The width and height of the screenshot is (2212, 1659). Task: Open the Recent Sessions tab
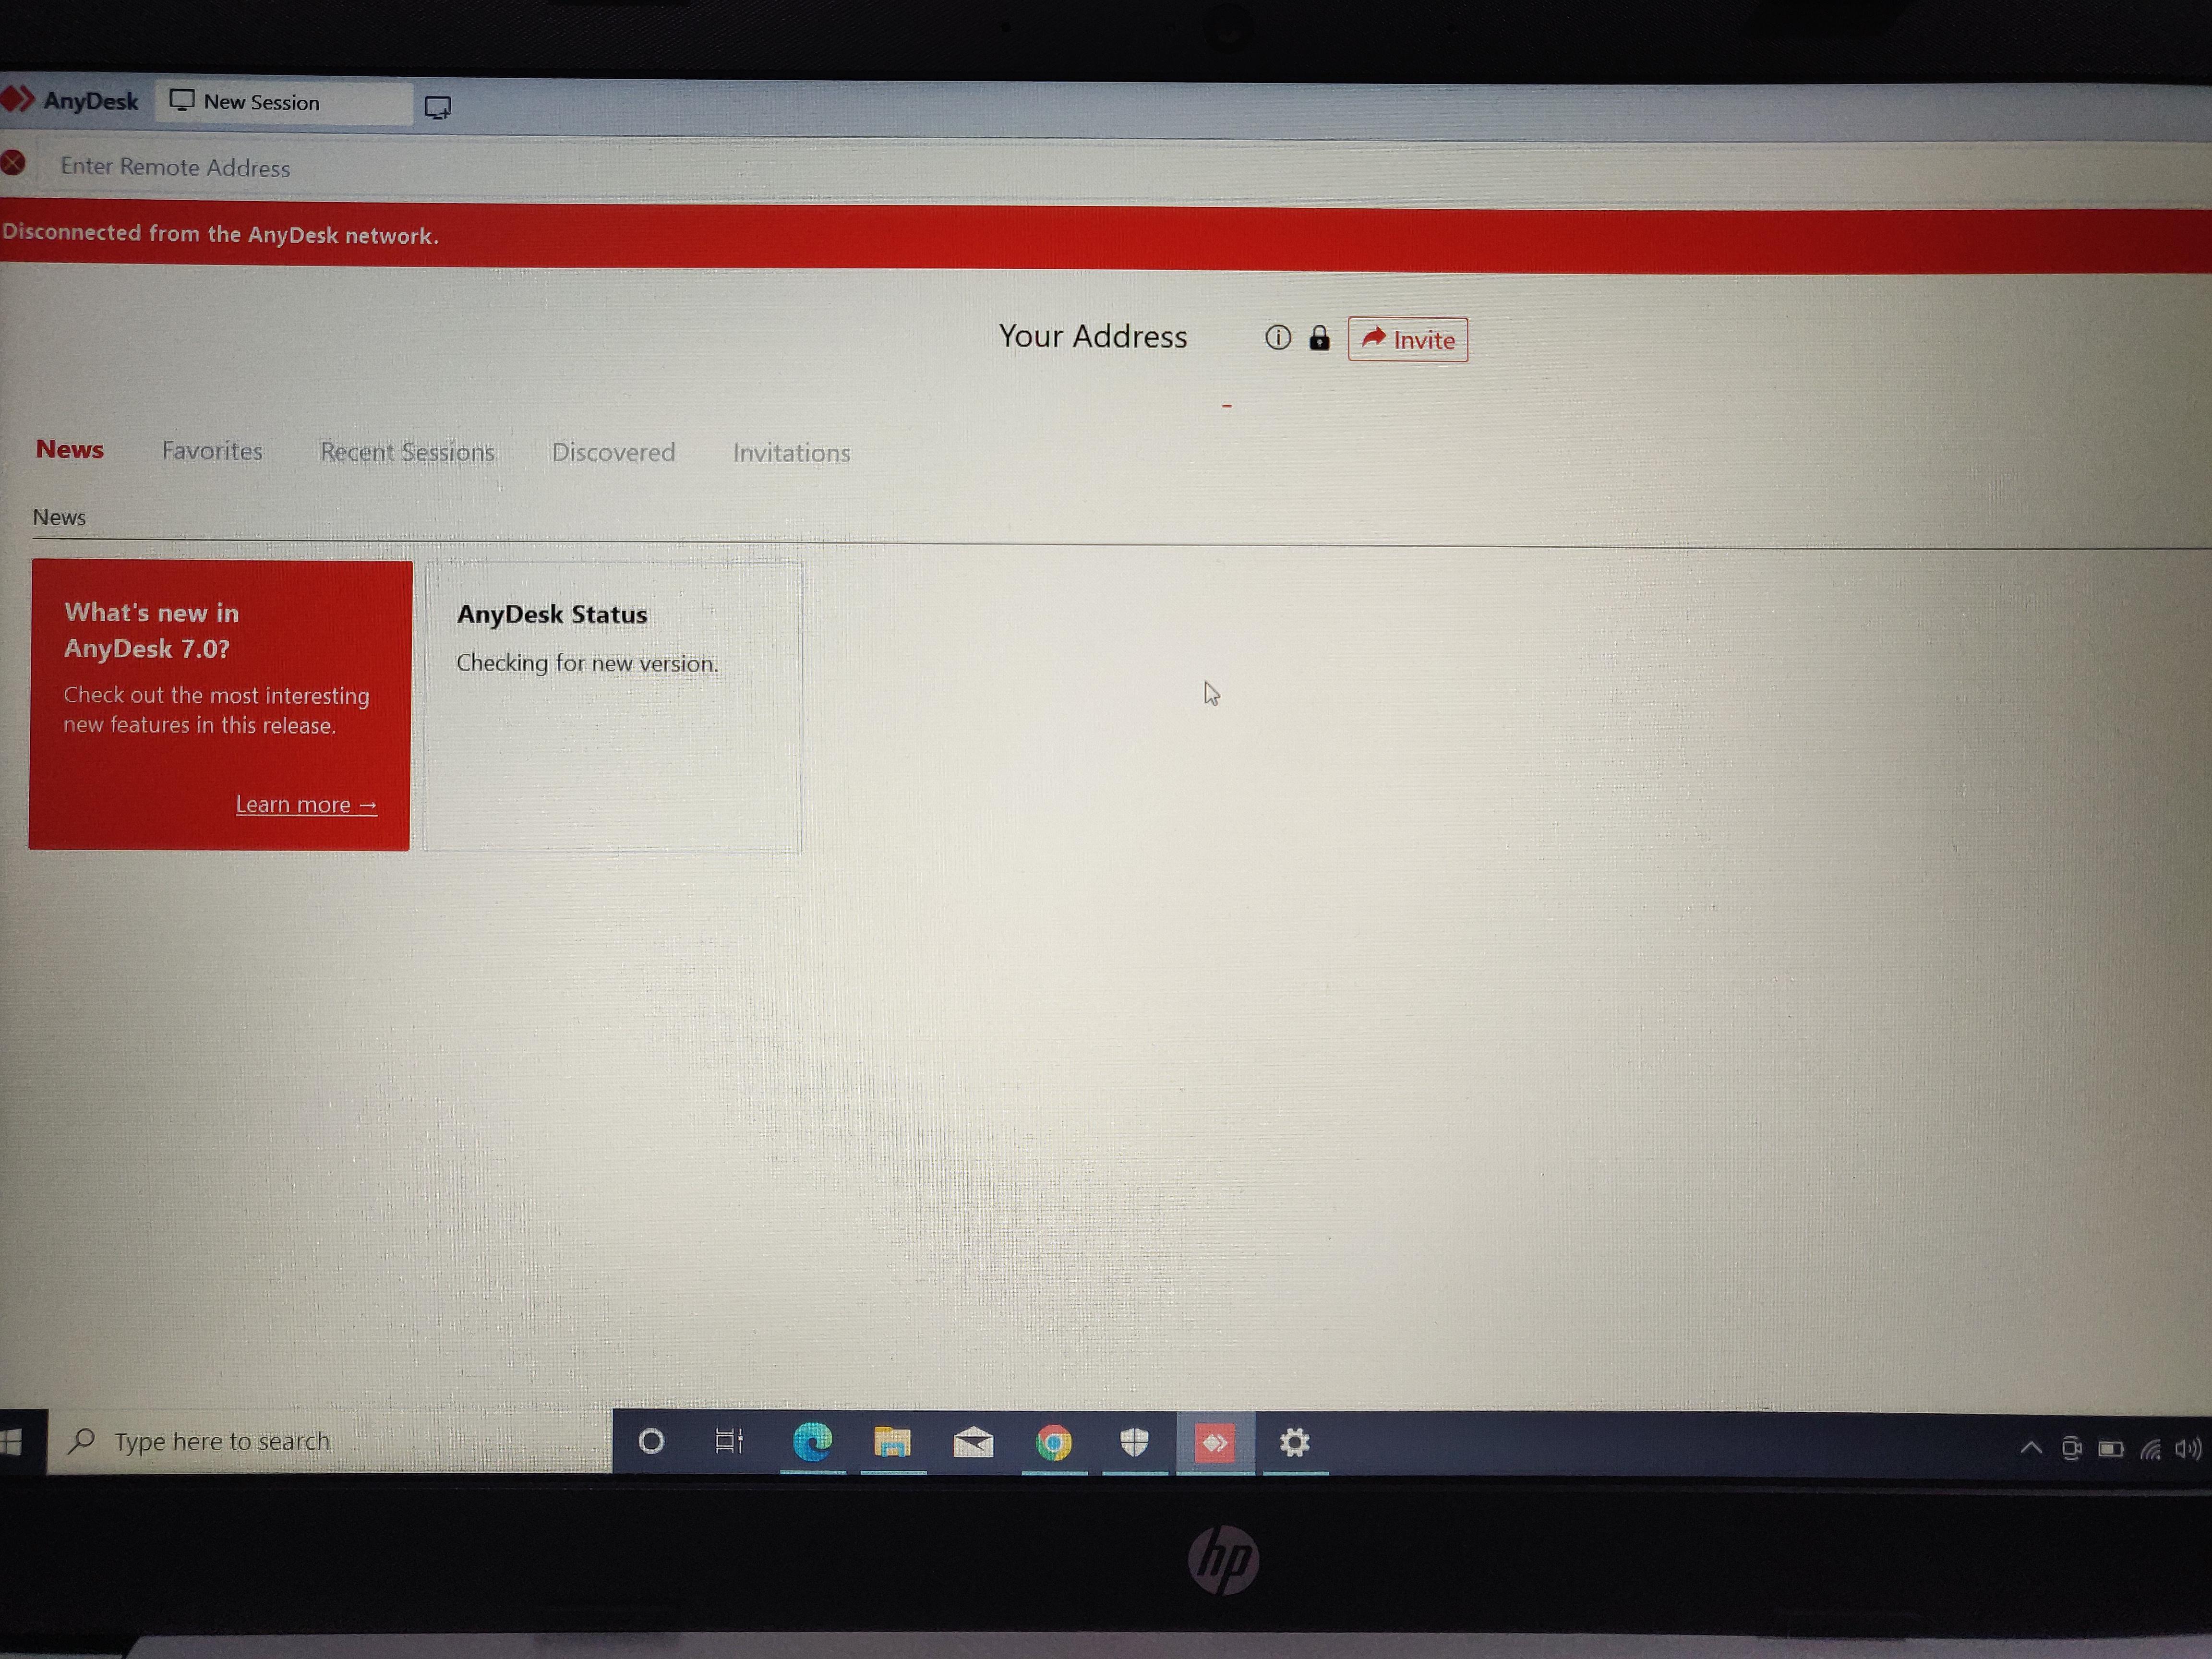click(x=407, y=452)
